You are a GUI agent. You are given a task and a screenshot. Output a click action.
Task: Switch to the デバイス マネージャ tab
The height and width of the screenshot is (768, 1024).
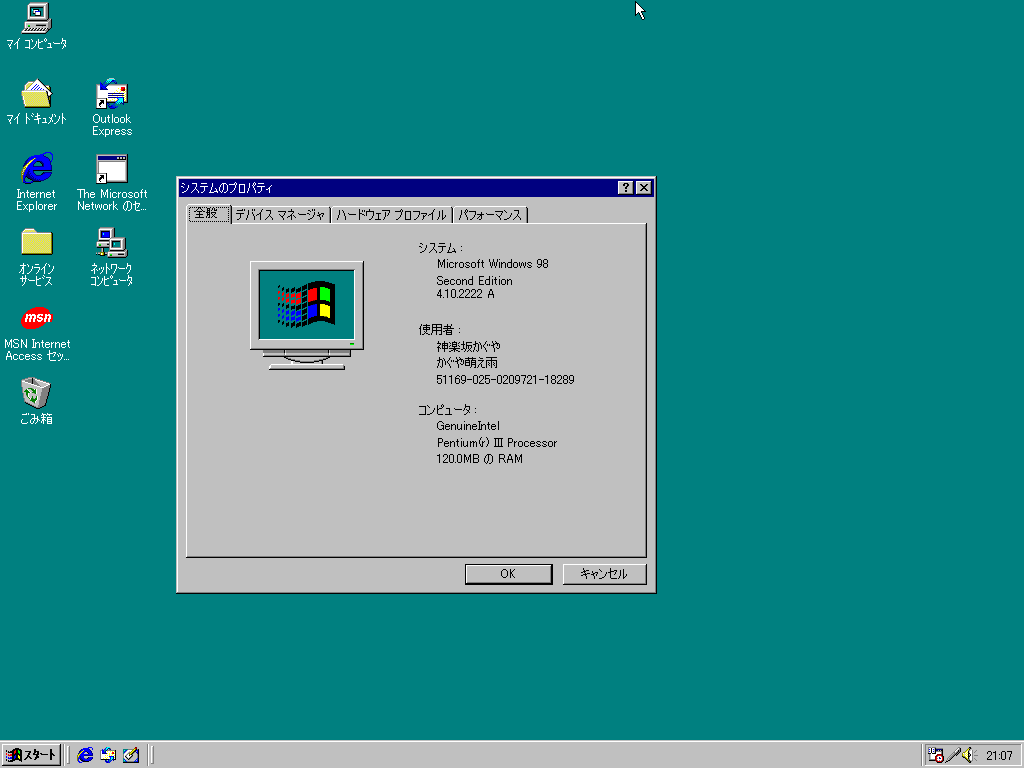[x=280, y=215]
